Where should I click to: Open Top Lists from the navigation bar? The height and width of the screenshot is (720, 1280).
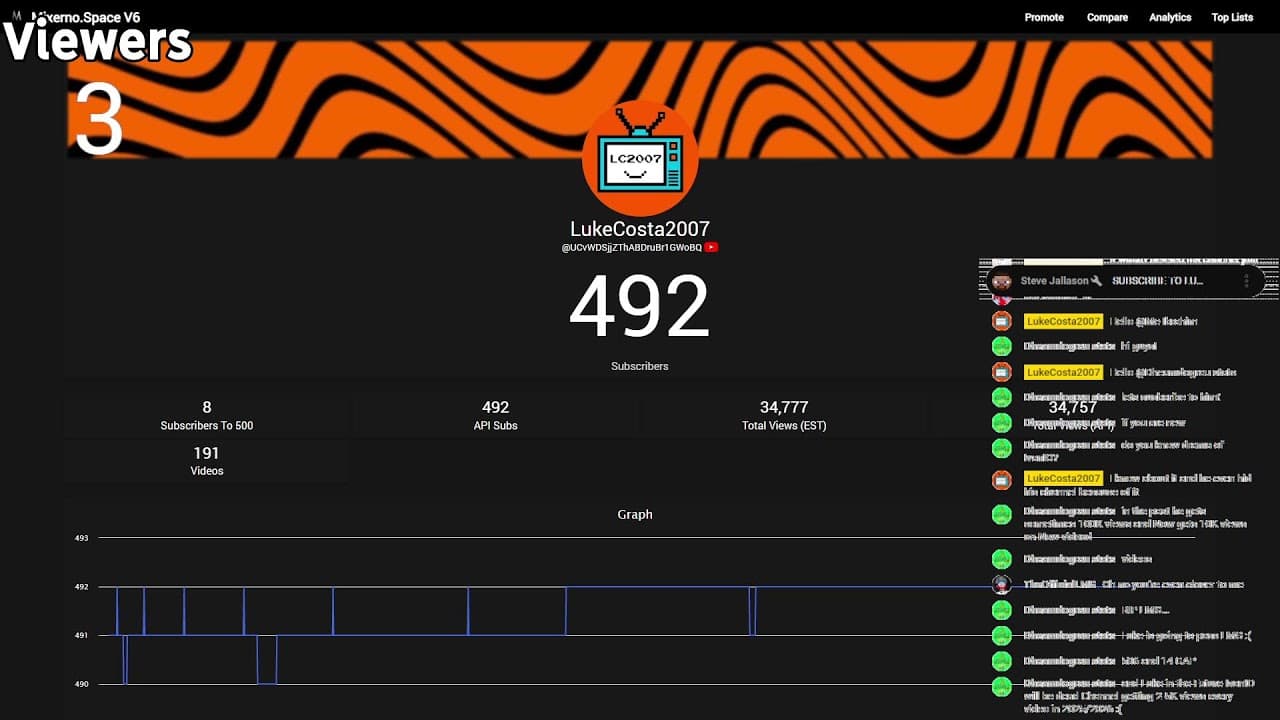[x=1232, y=17]
